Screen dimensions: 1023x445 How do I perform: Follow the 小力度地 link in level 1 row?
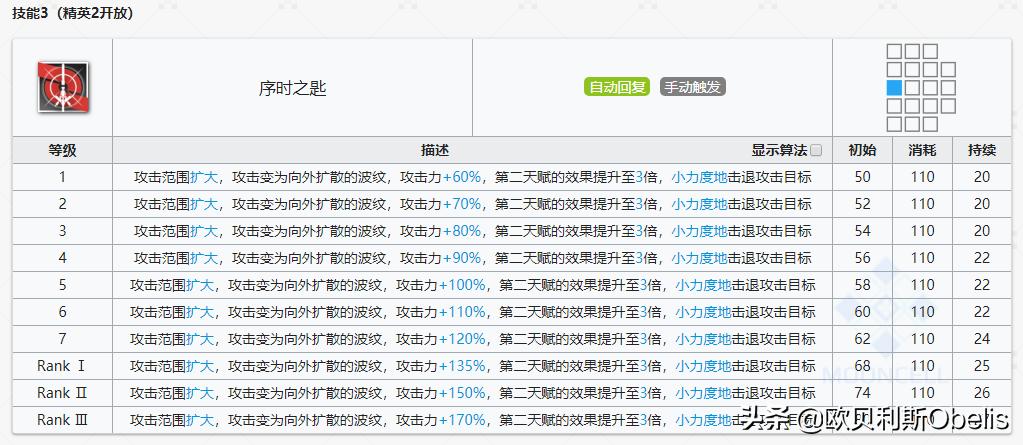(699, 177)
